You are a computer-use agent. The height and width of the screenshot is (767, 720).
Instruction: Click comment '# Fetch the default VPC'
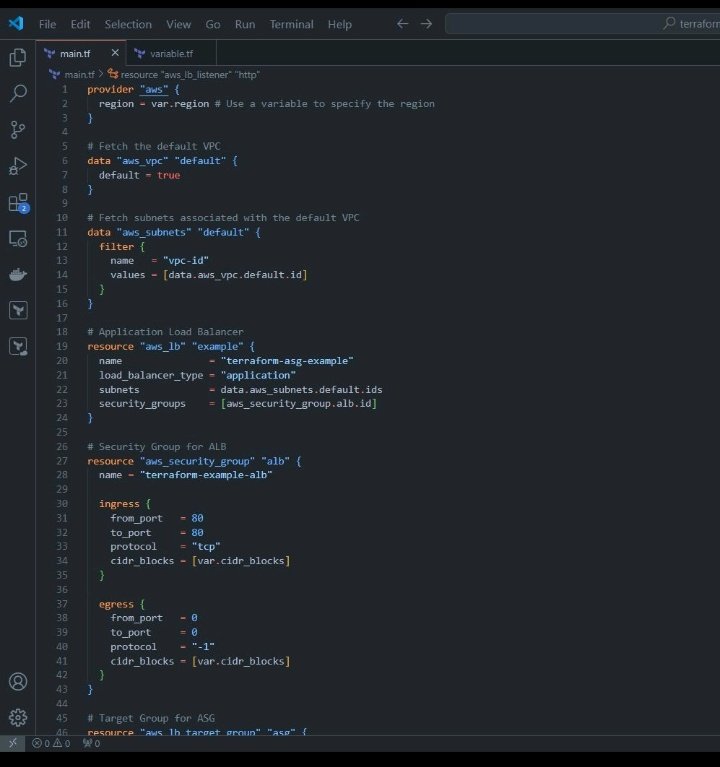154,146
